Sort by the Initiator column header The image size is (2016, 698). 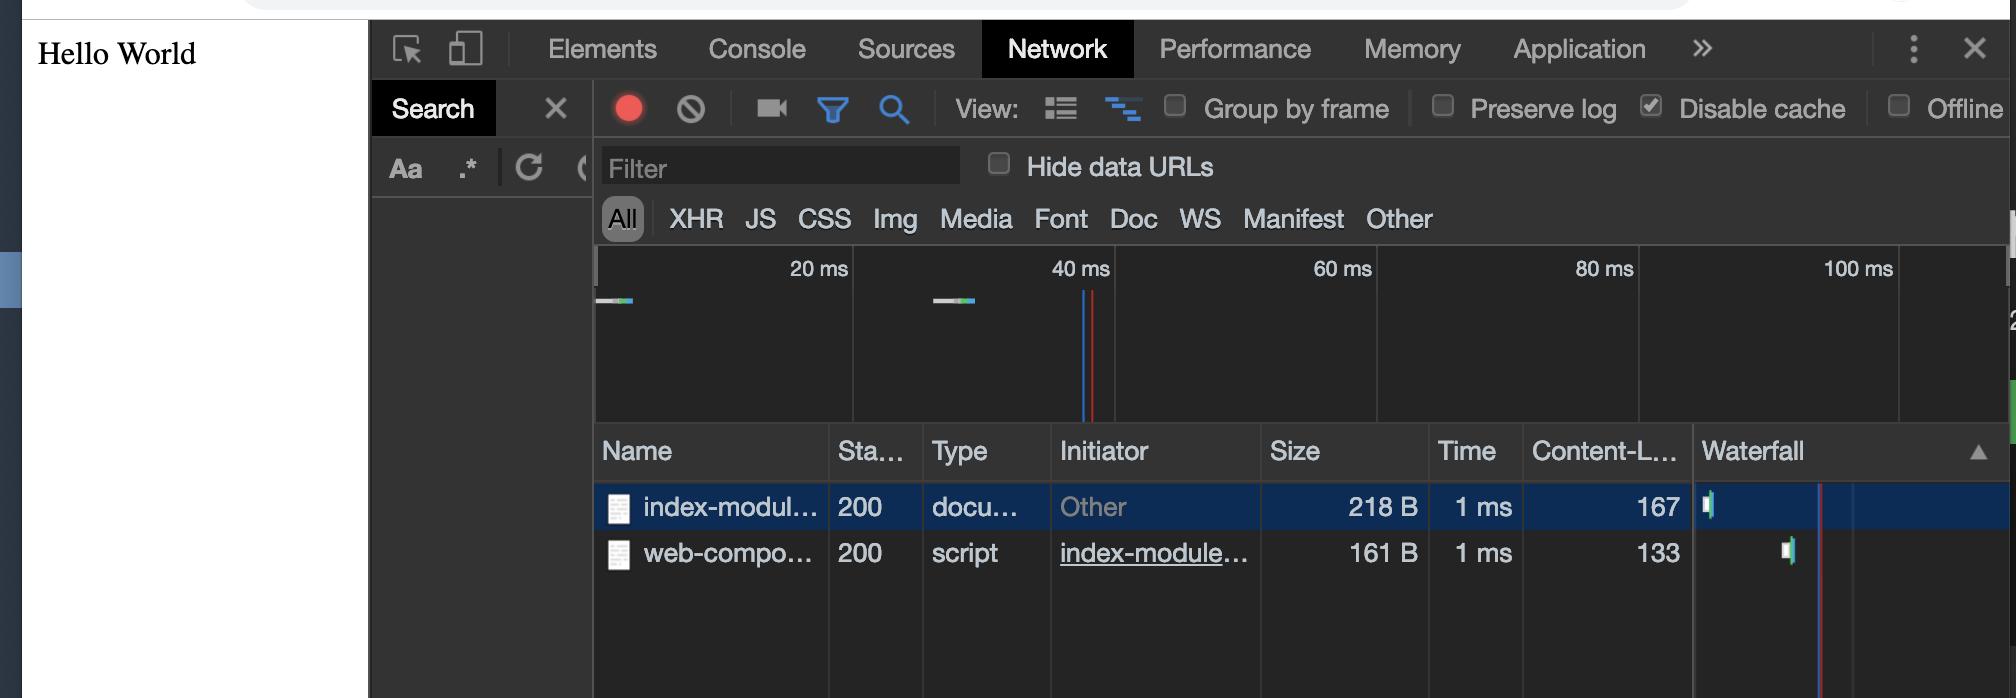pos(1155,451)
